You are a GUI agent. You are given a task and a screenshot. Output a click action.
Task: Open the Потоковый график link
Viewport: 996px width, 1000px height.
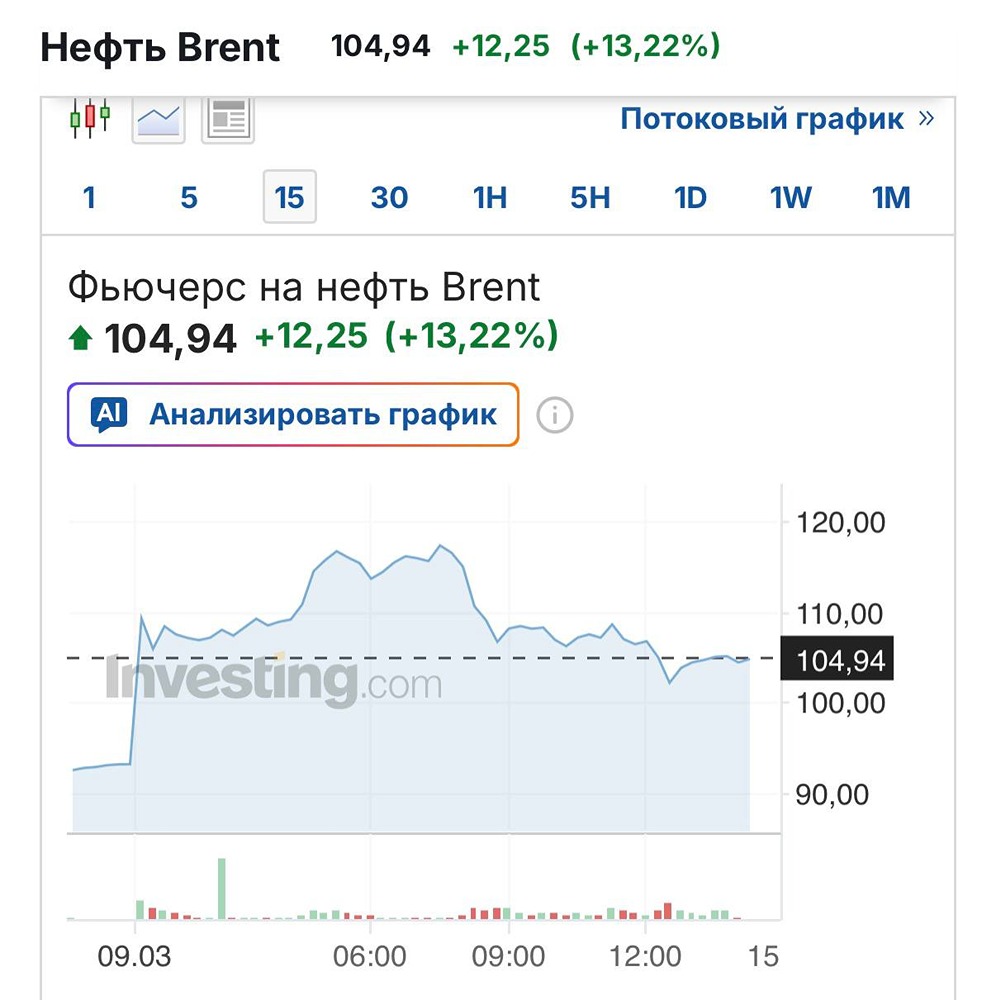click(x=762, y=119)
